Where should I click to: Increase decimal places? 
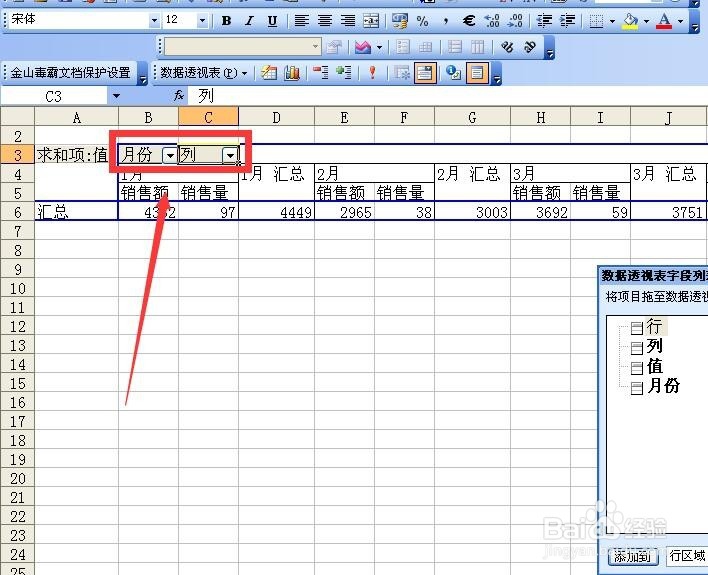click(x=492, y=21)
